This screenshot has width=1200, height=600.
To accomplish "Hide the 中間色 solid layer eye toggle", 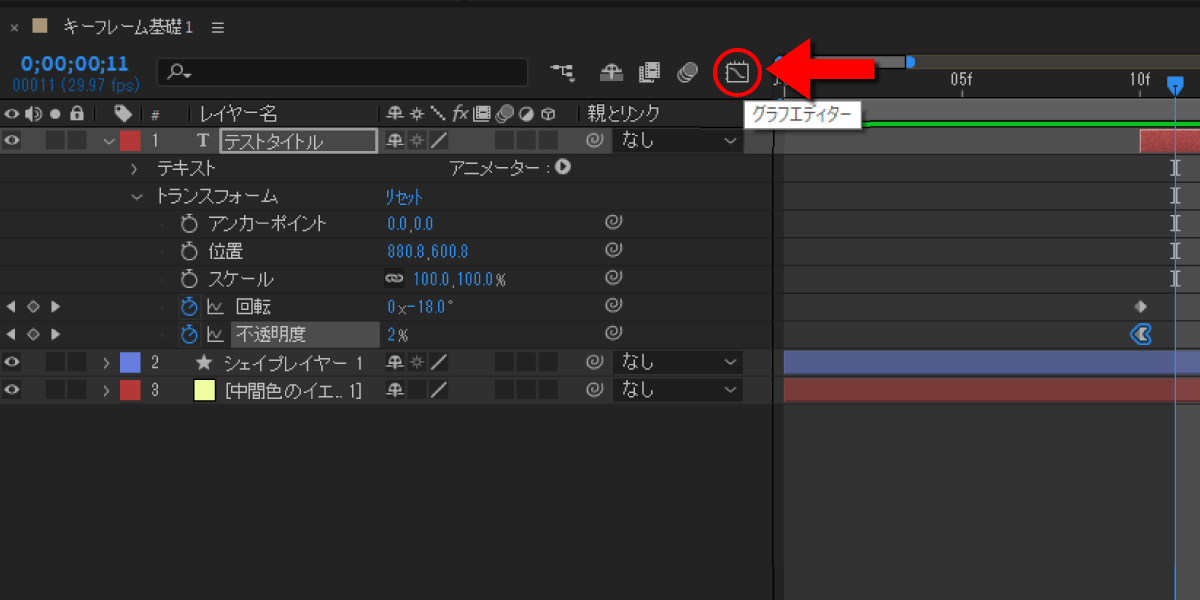I will point(12,390).
